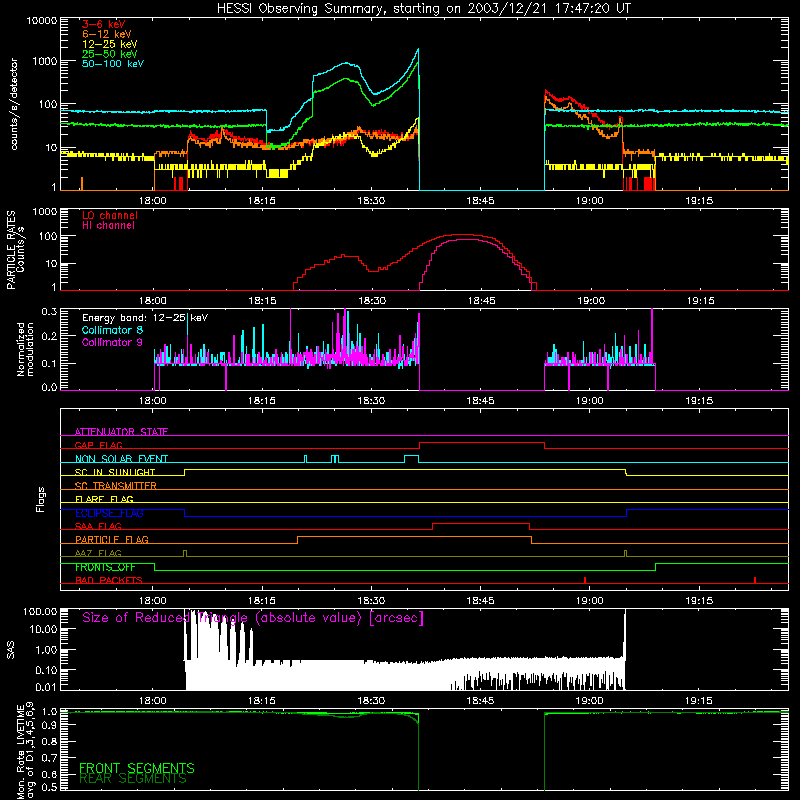Click the 'Flags' vertical axis label
This screenshot has width=800, height=800.
[41, 499]
